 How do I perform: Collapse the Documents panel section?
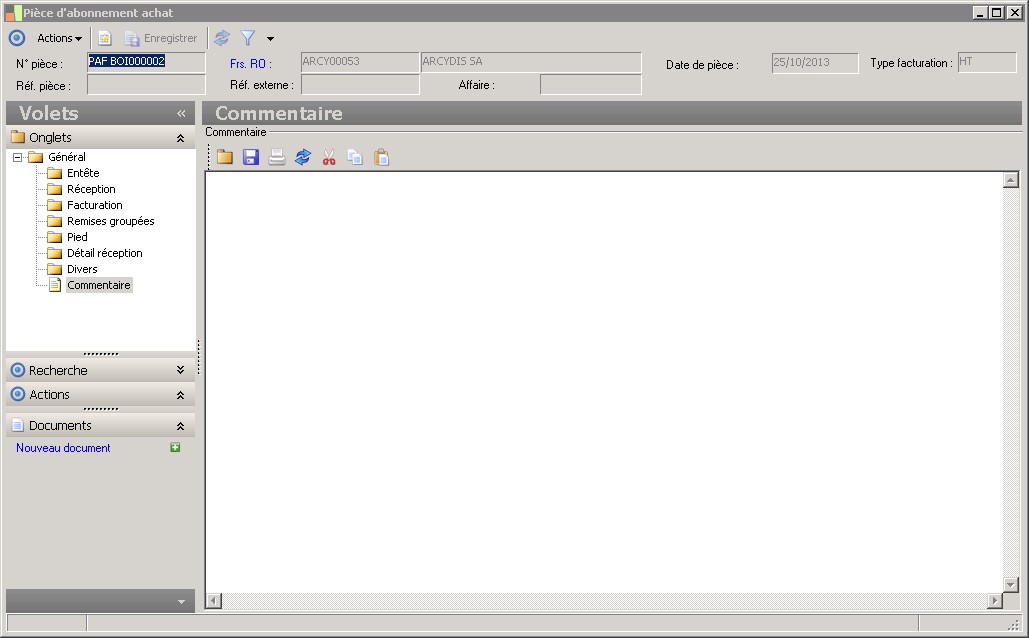[x=180, y=426]
